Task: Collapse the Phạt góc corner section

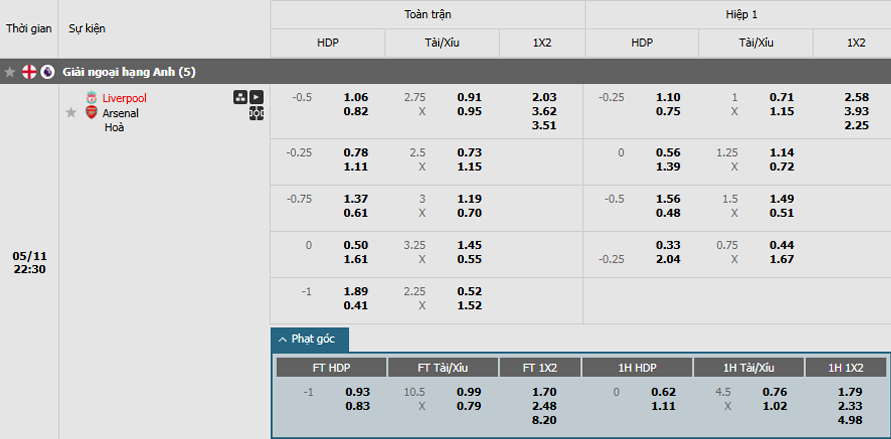Action: click(x=310, y=339)
